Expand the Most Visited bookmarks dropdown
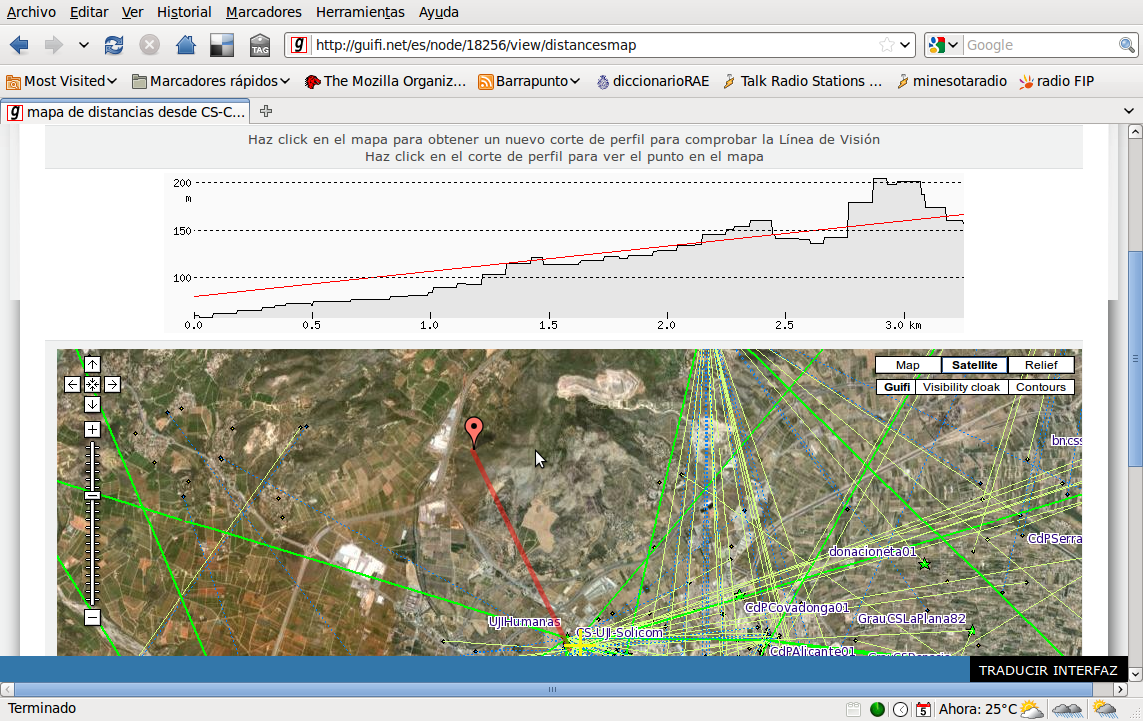 point(62,81)
